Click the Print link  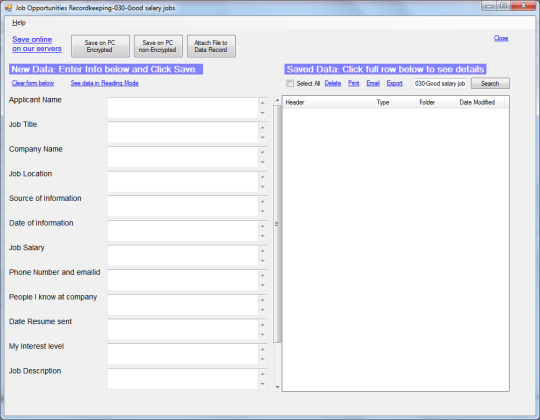(x=354, y=83)
